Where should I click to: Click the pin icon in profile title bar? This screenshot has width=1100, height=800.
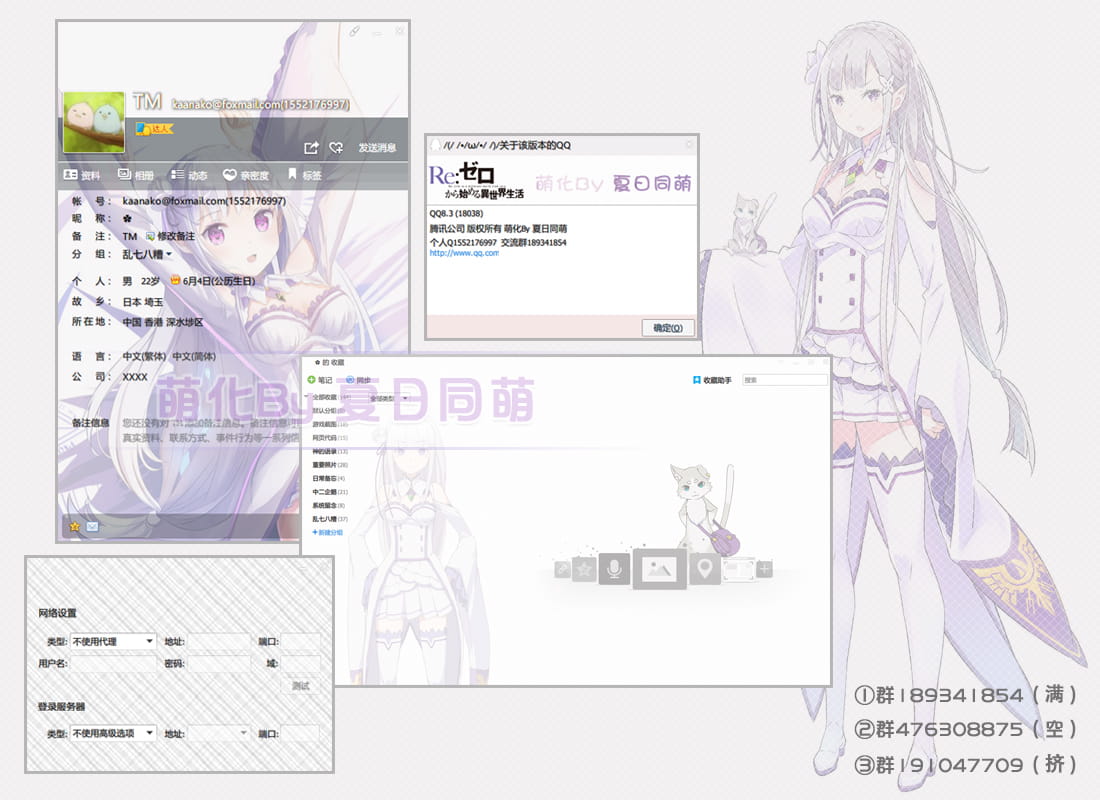pyautogui.click(x=355, y=32)
